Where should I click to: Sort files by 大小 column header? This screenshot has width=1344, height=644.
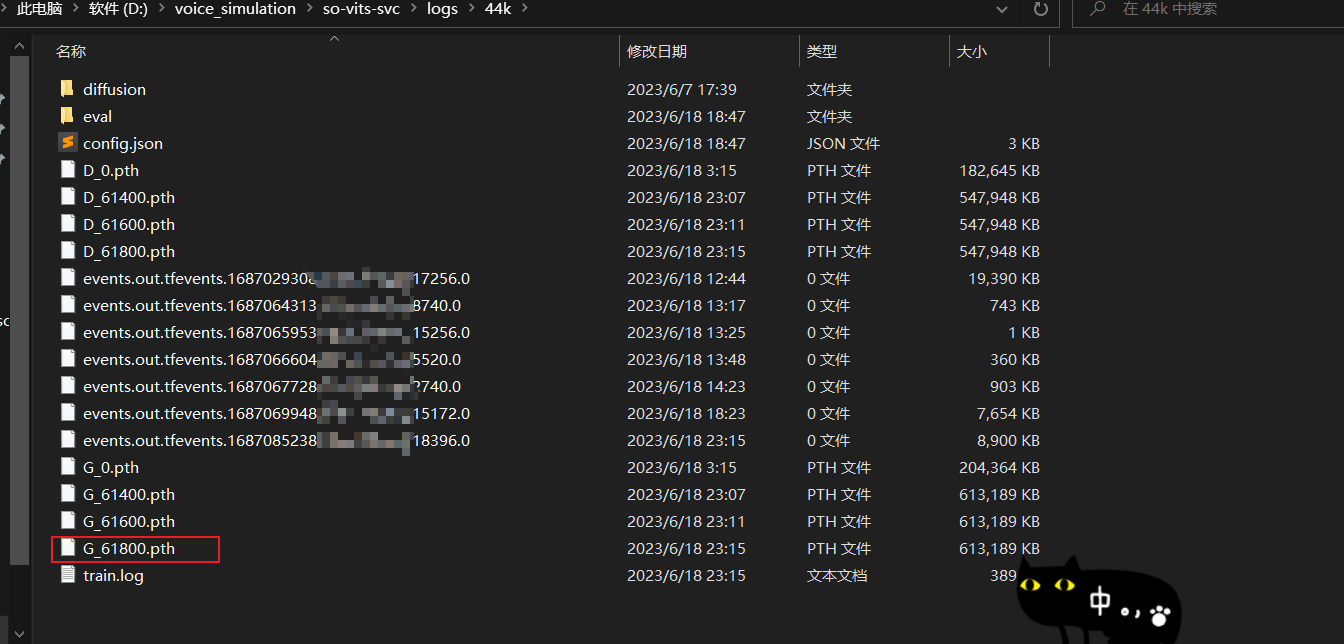(971, 51)
